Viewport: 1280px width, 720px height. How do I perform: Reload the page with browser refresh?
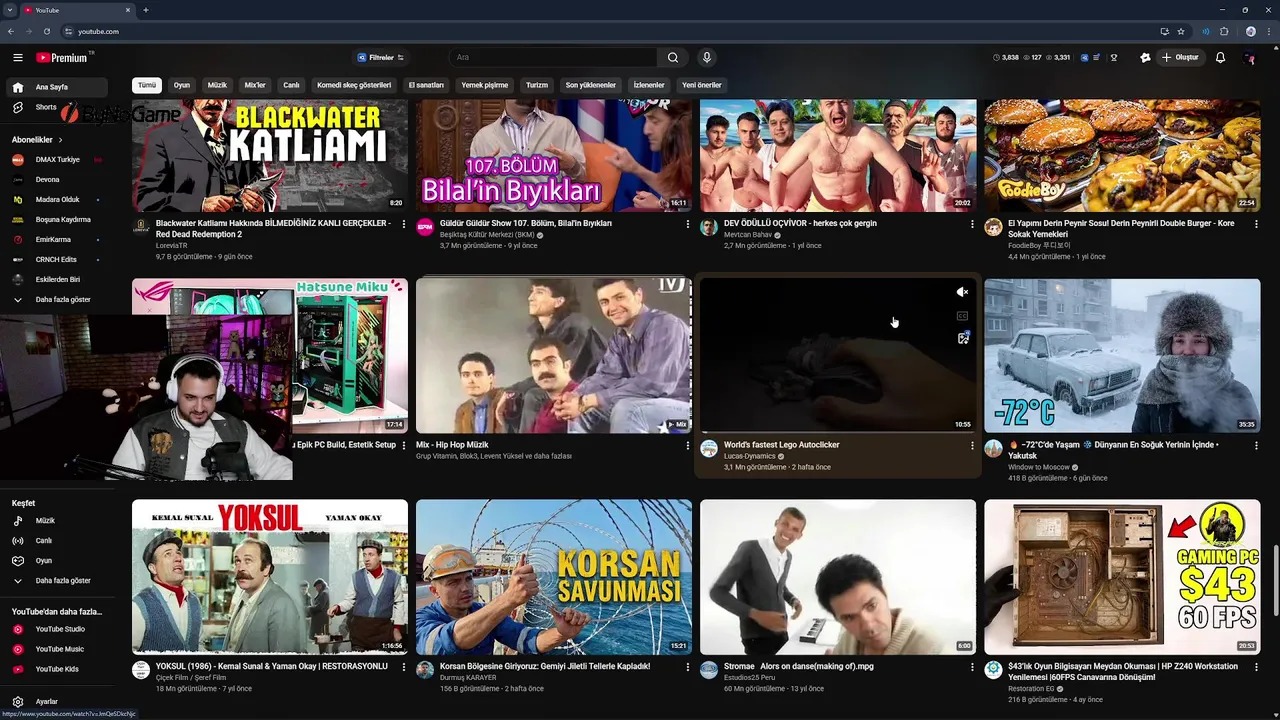pyautogui.click(x=47, y=31)
